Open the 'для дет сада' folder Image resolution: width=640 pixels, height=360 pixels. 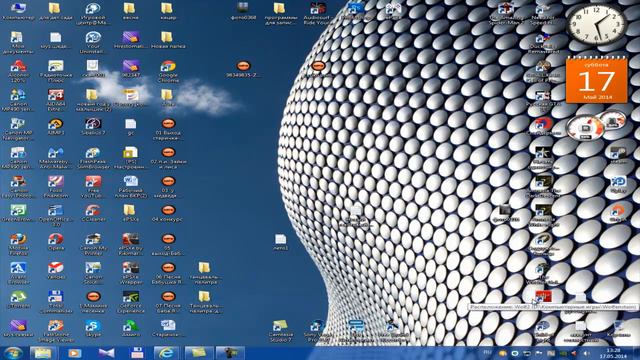(56, 11)
